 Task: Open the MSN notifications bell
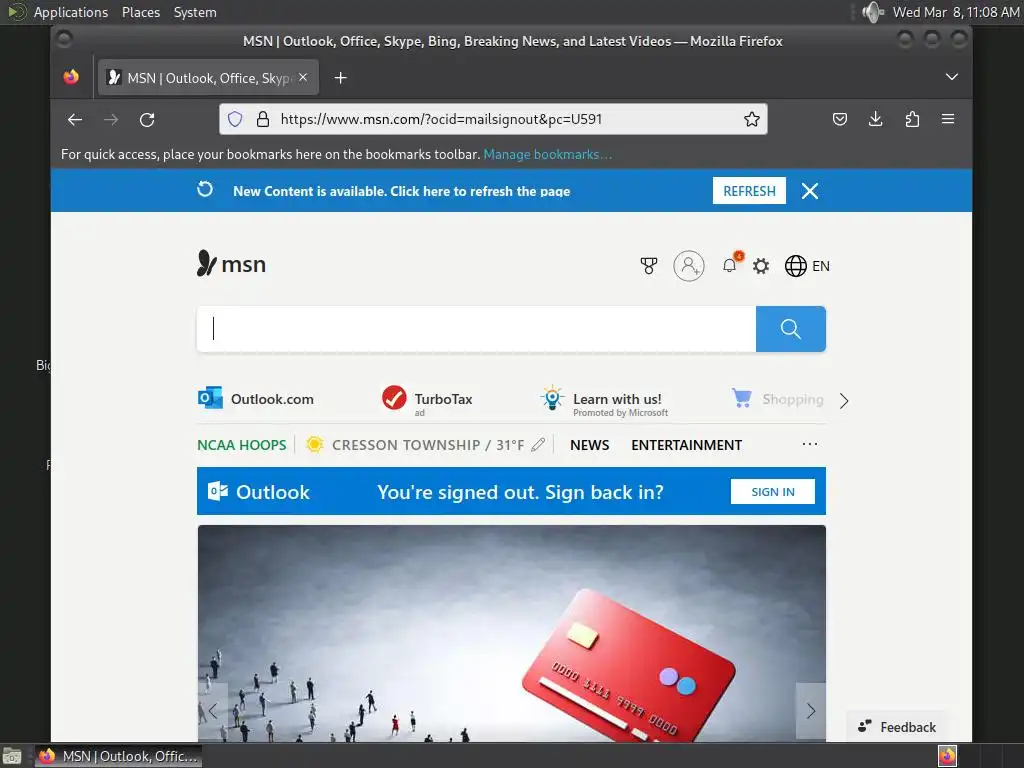730,265
